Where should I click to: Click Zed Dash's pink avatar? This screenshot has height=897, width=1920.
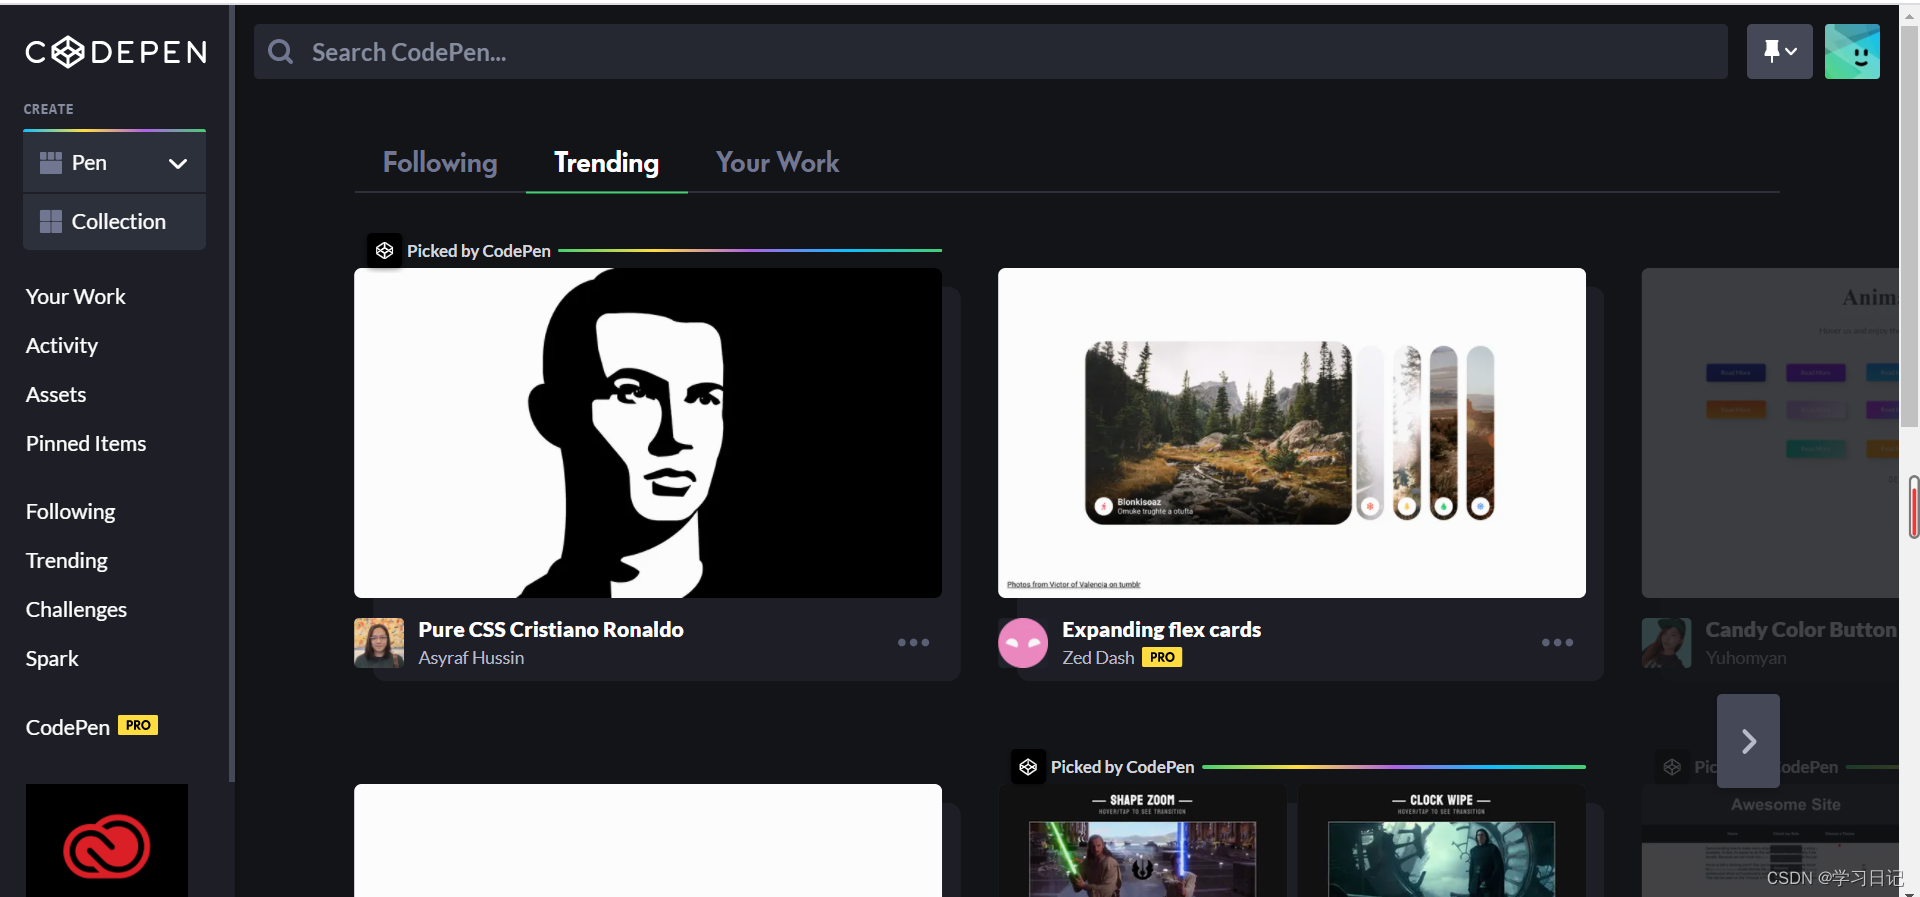pos(1023,642)
